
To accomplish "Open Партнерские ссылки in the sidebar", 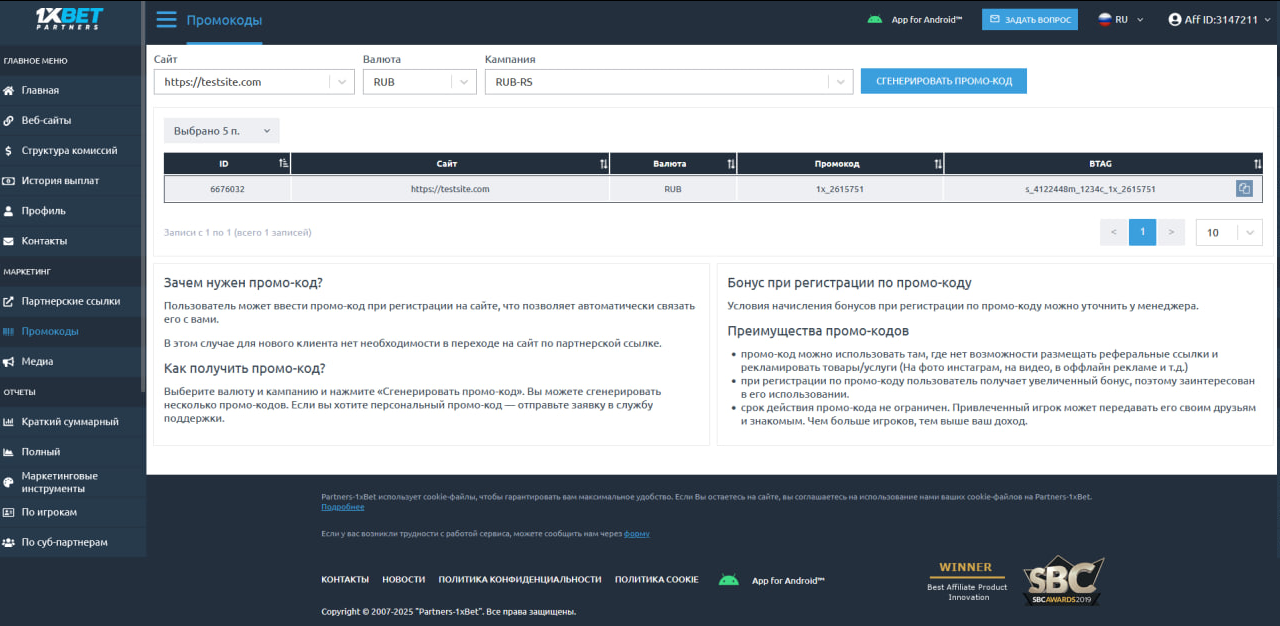I will pos(70,301).
